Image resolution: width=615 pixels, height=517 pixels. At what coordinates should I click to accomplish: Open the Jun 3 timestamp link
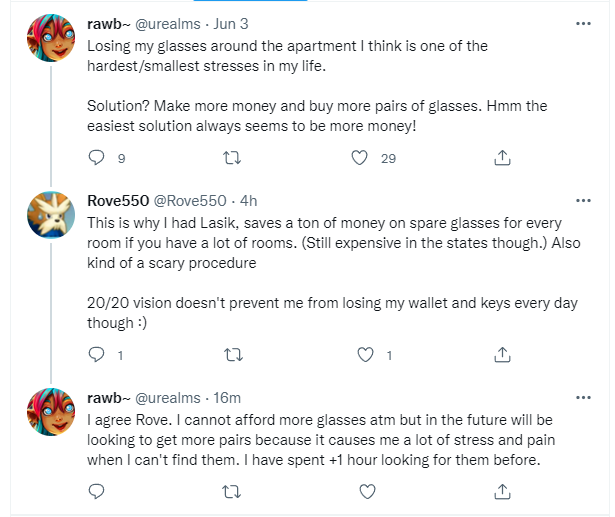231,24
